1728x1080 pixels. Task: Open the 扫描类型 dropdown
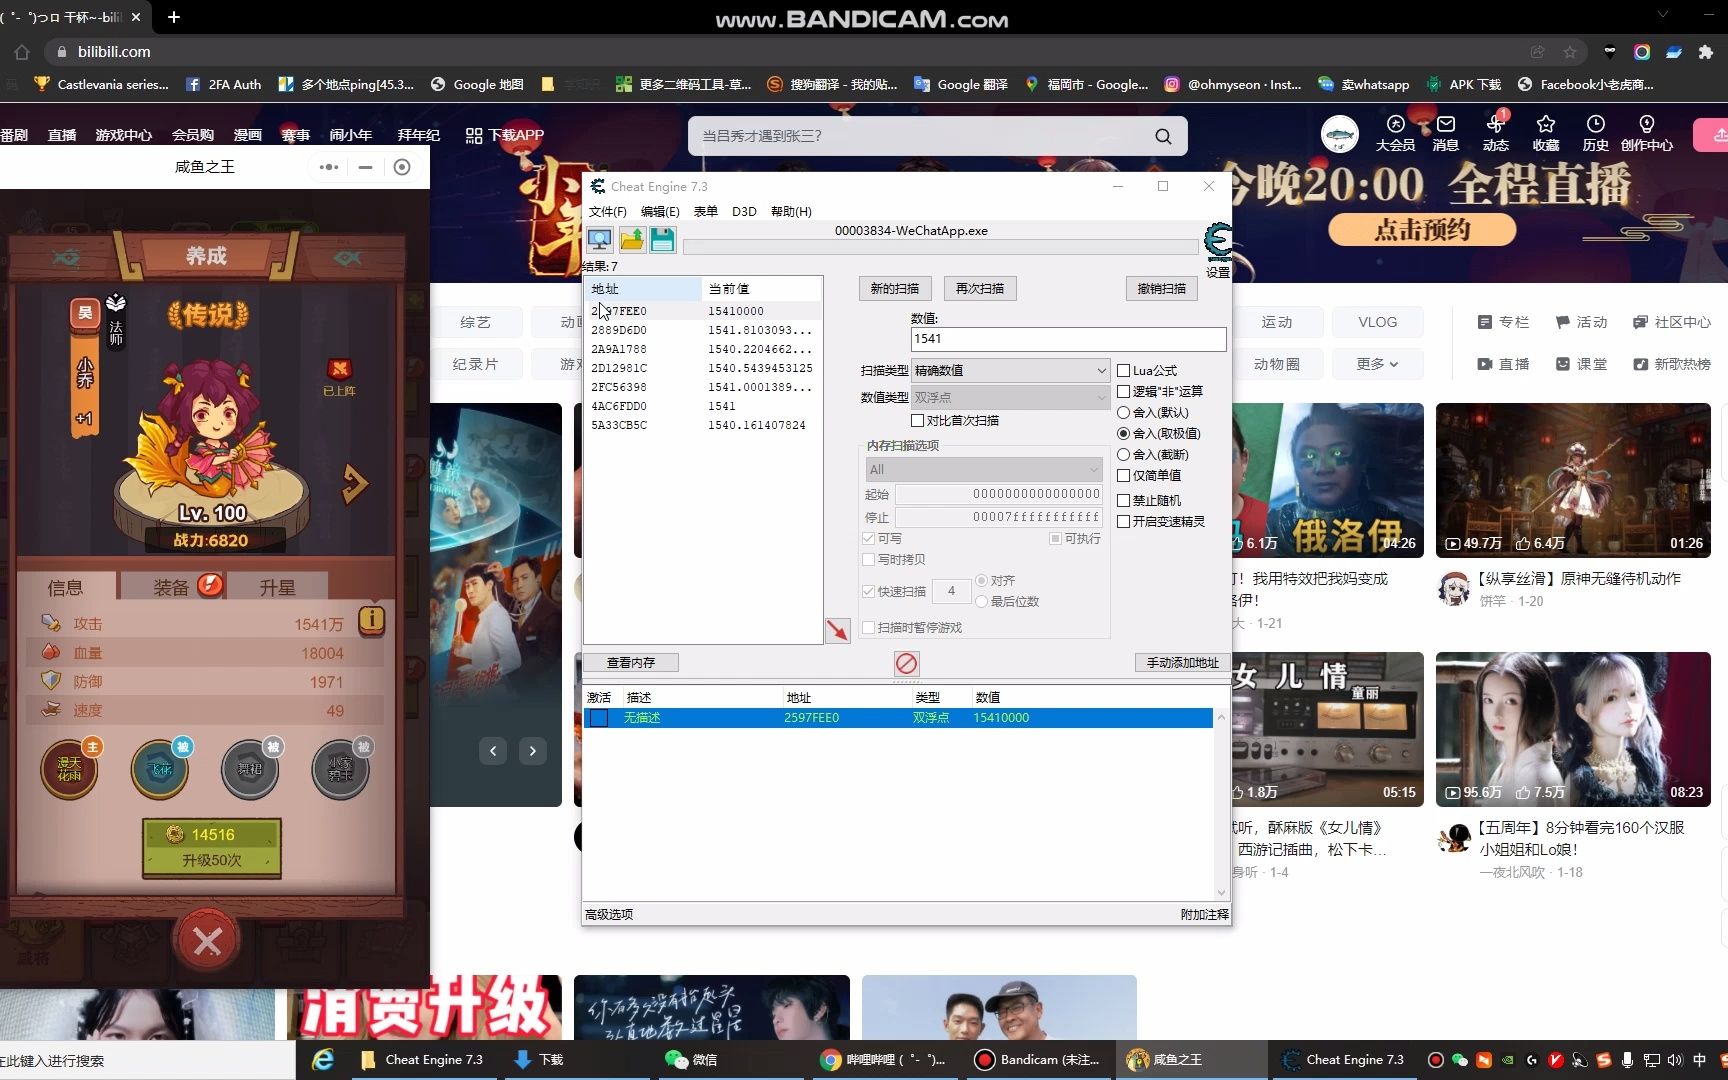point(1010,370)
